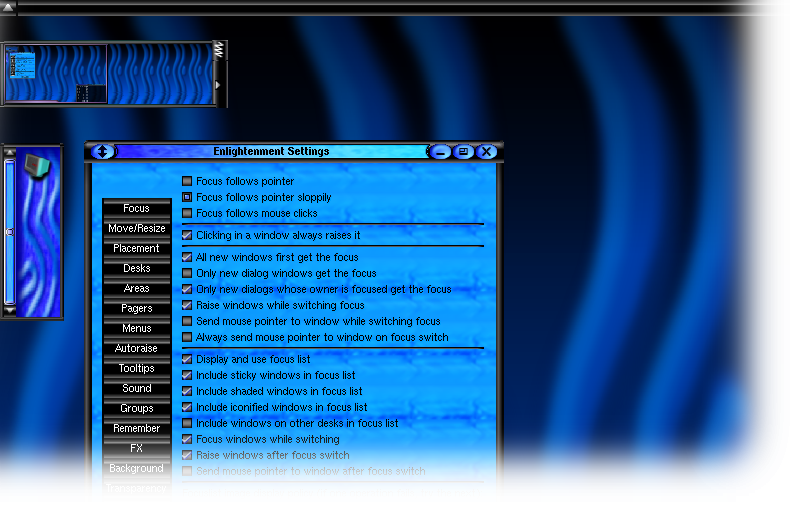The width and height of the screenshot is (800, 525).
Task: Open the Remember settings tab
Action: [136, 428]
